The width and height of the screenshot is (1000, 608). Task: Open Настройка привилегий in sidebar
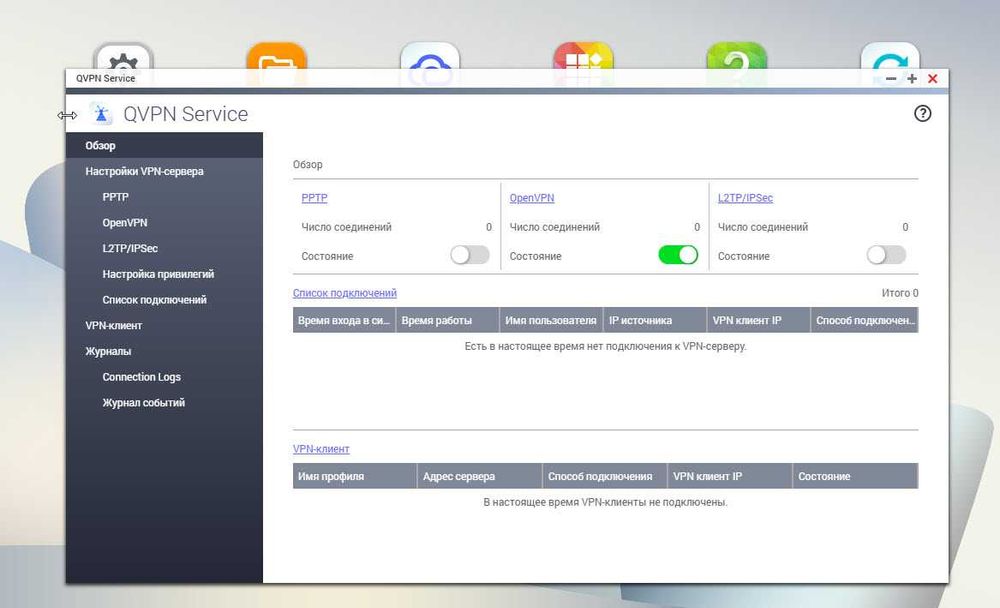164,274
